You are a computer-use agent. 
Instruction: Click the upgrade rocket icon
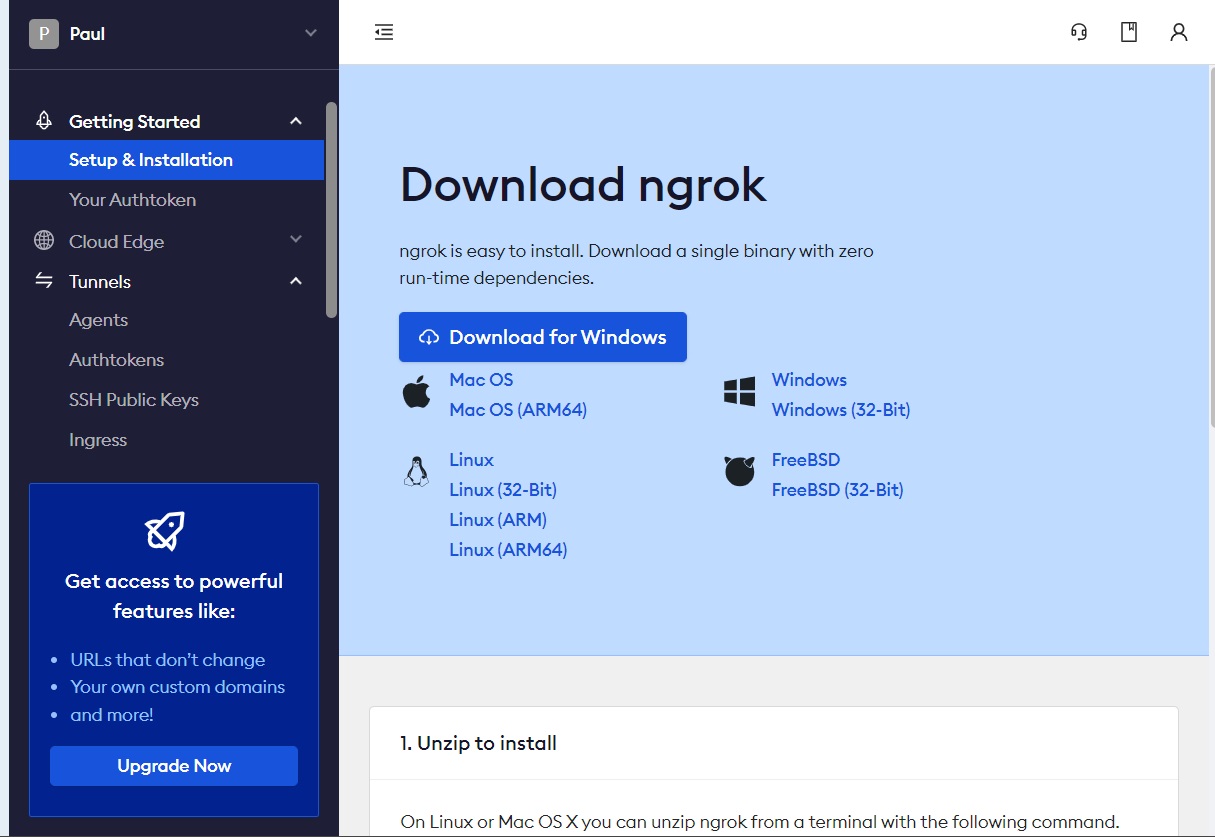tap(165, 531)
